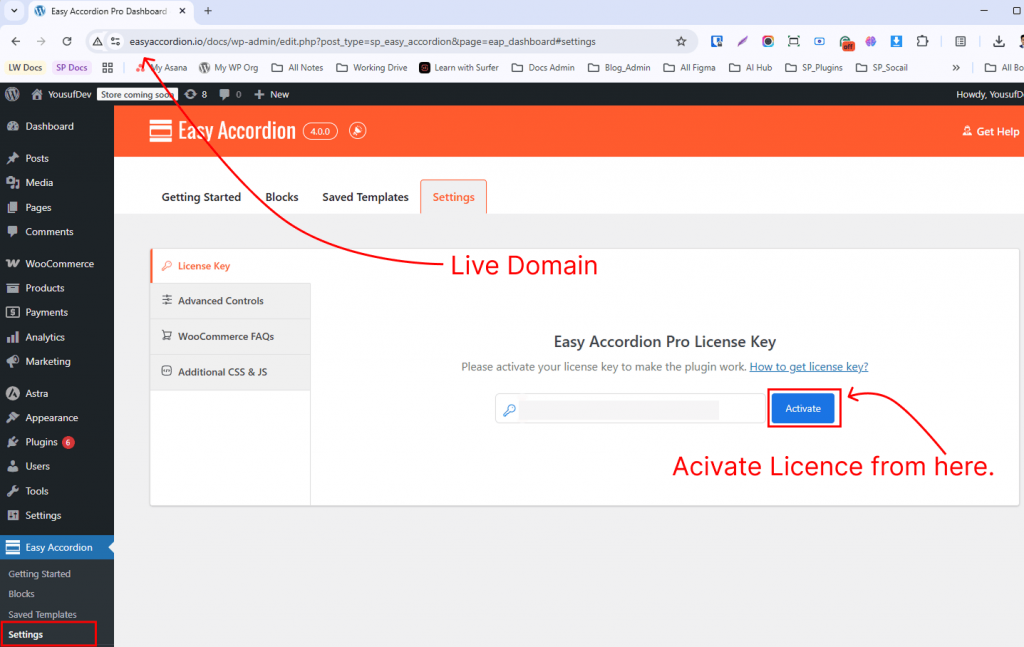Viewport: 1024px width, 647px height.
Task: Select Advanced Controls settings section
Action: (x=220, y=301)
